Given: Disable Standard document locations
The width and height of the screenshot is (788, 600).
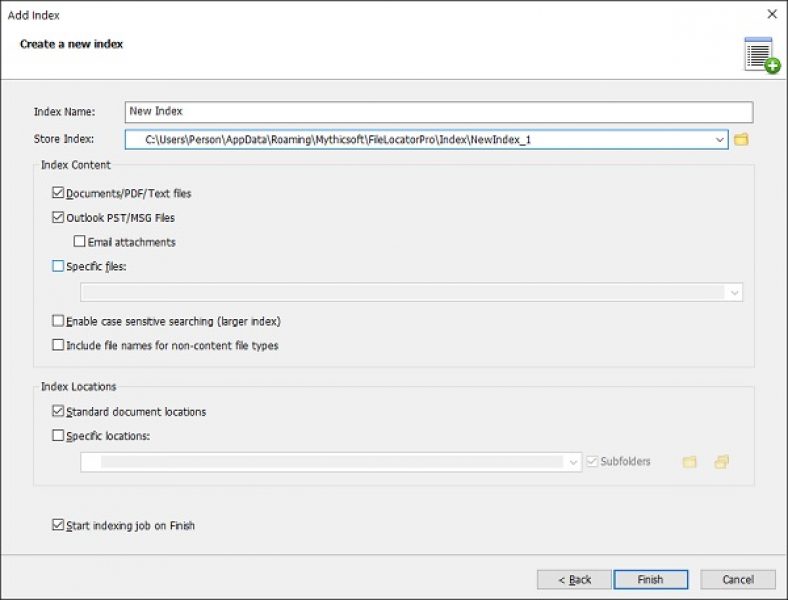Looking at the screenshot, I should 58,411.
